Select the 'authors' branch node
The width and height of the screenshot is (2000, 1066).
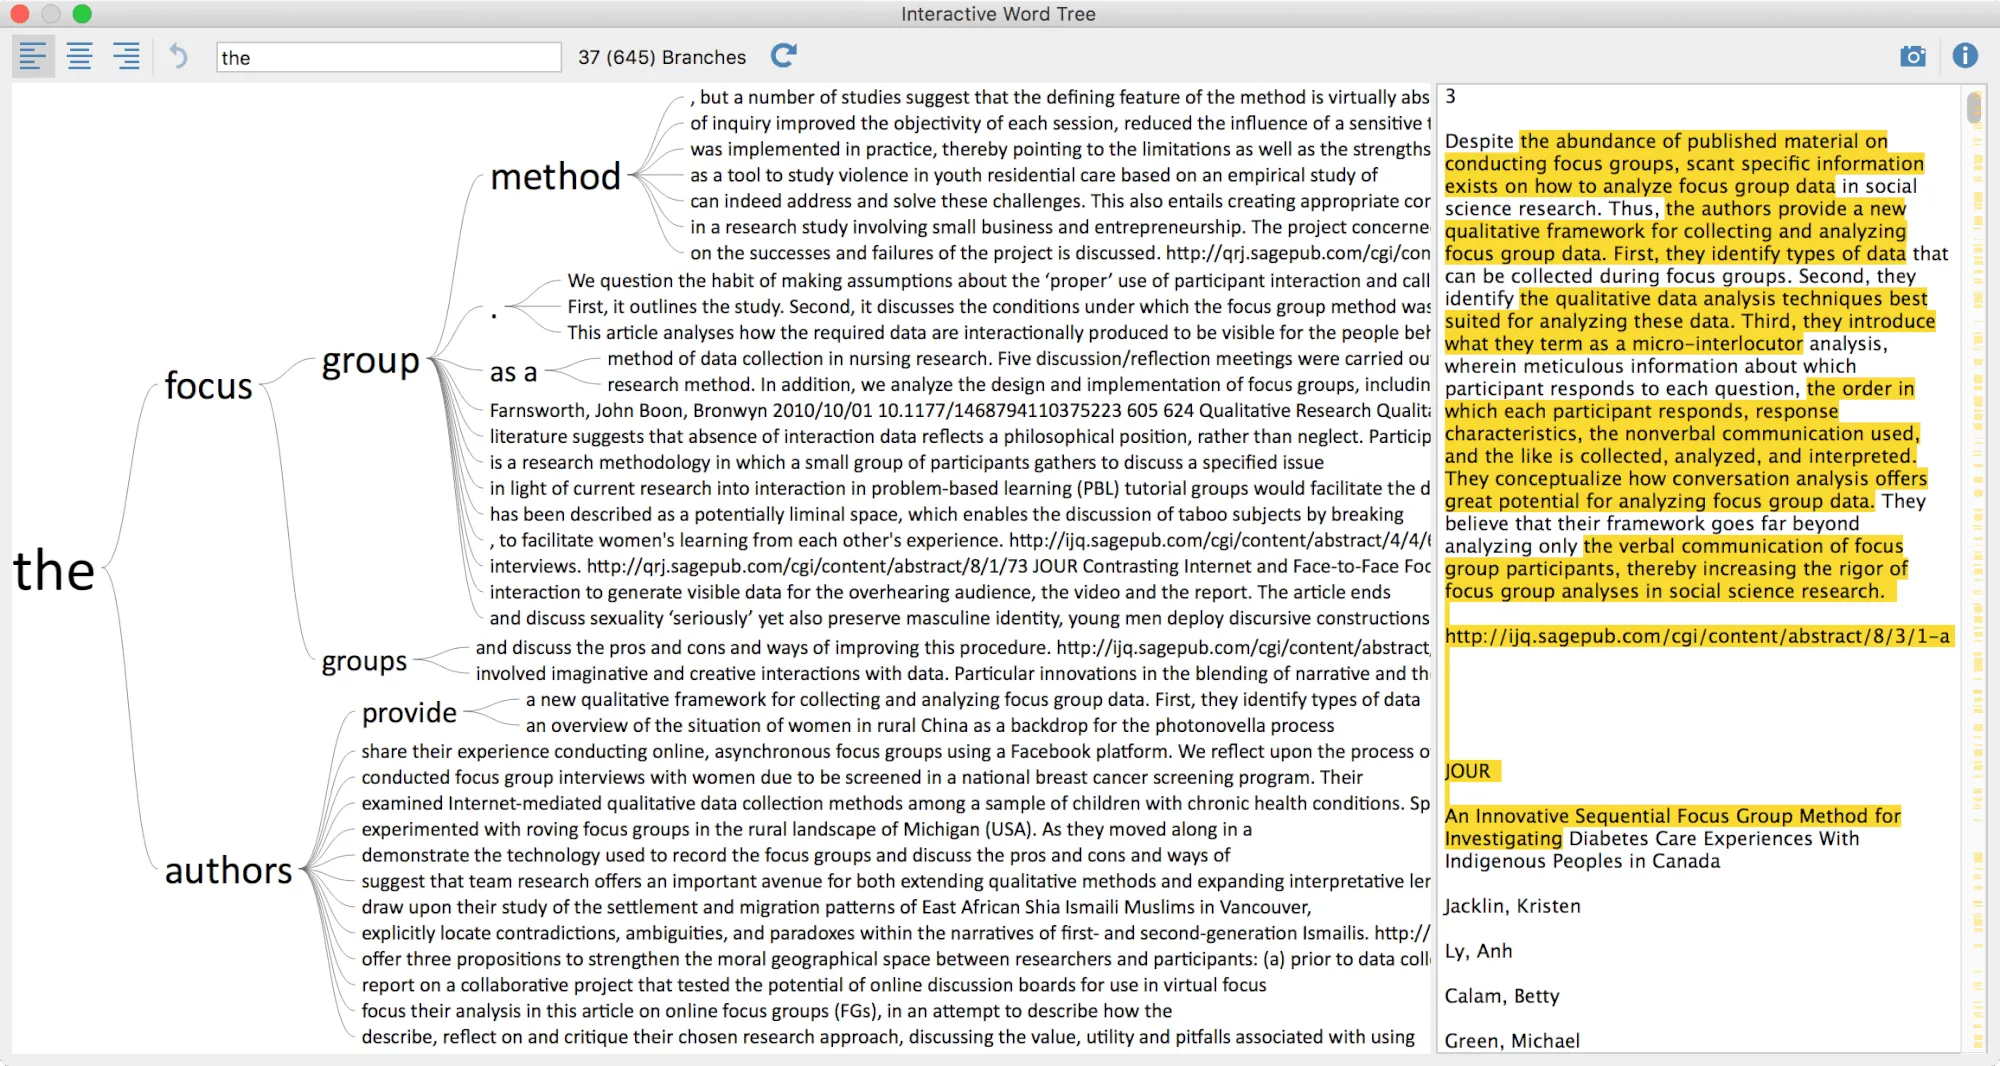[228, 870]
